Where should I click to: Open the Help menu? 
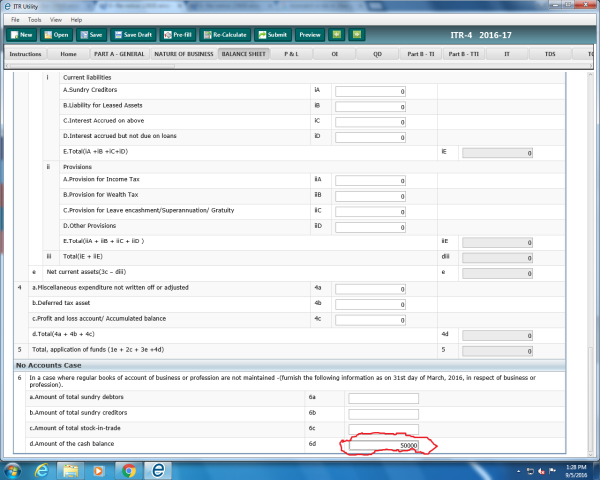pos(77,19)
